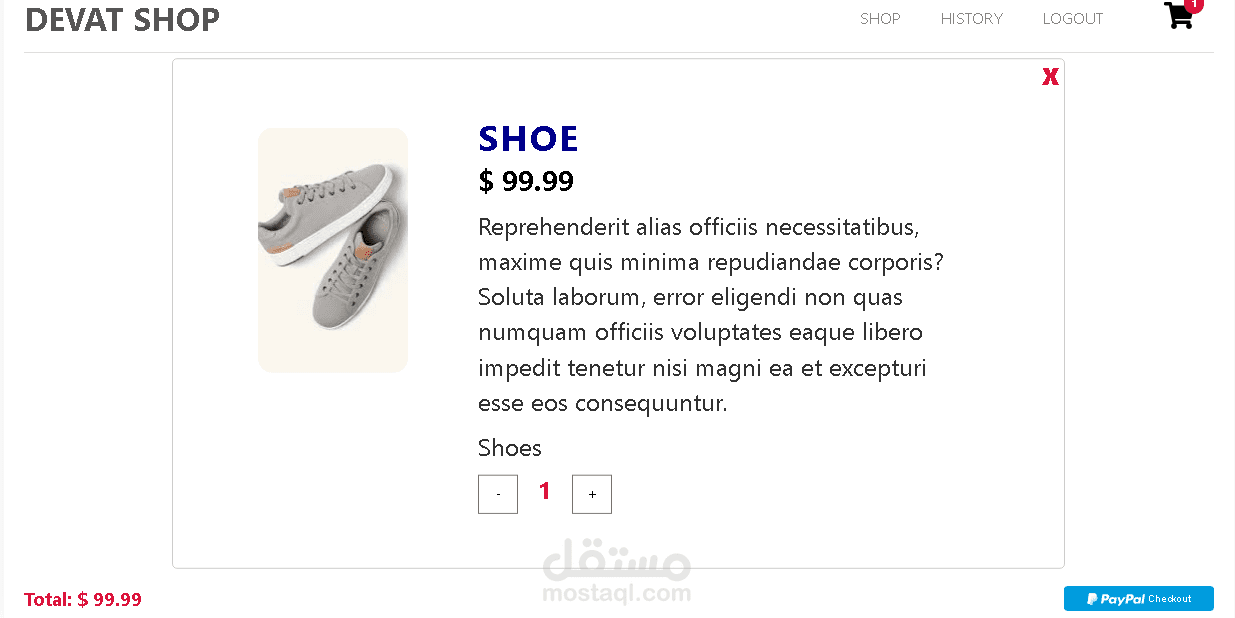Image resolution: width=1235 pixels, height=618 pixels.
Task: Increase shoe quantity with plus button
Action: pos(592,494)
